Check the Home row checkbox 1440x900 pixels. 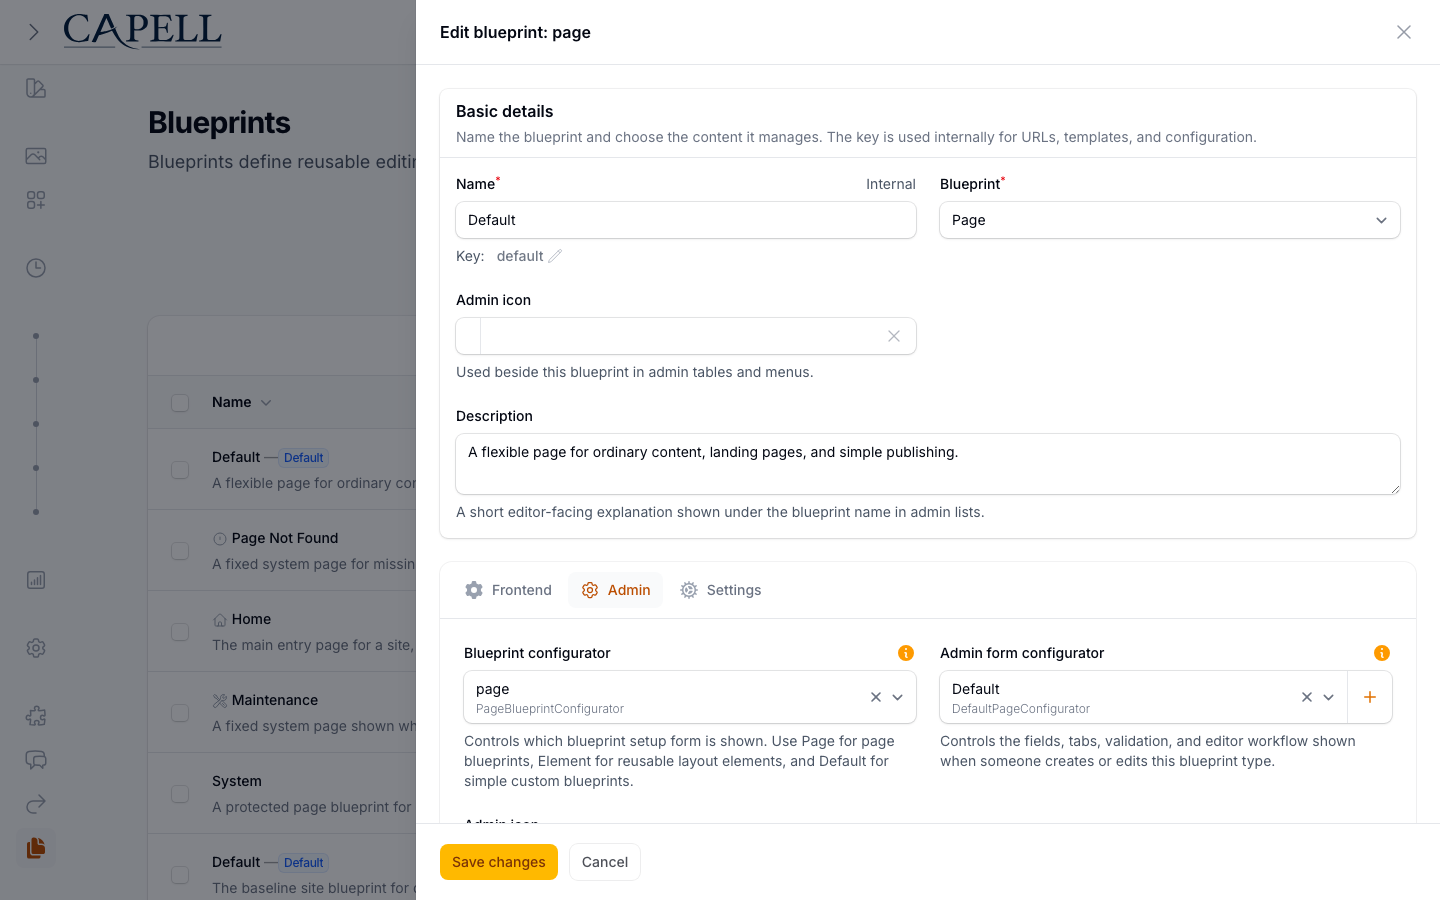point(180,632)
